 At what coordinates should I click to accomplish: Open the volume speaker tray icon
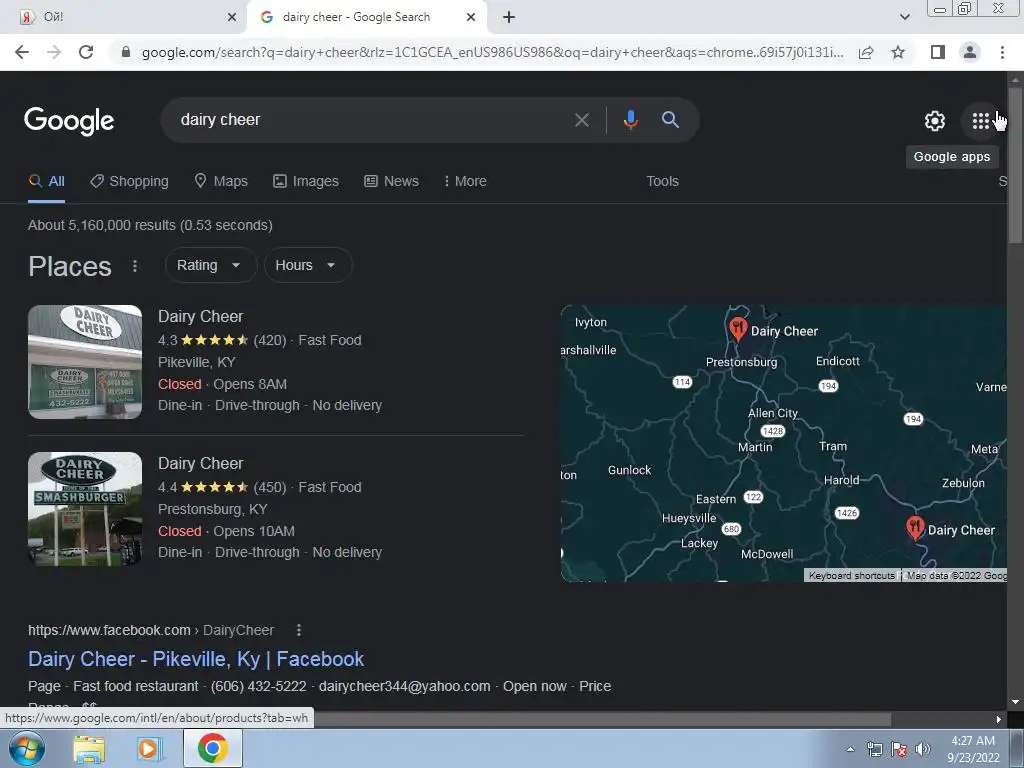tap(922, 749)
